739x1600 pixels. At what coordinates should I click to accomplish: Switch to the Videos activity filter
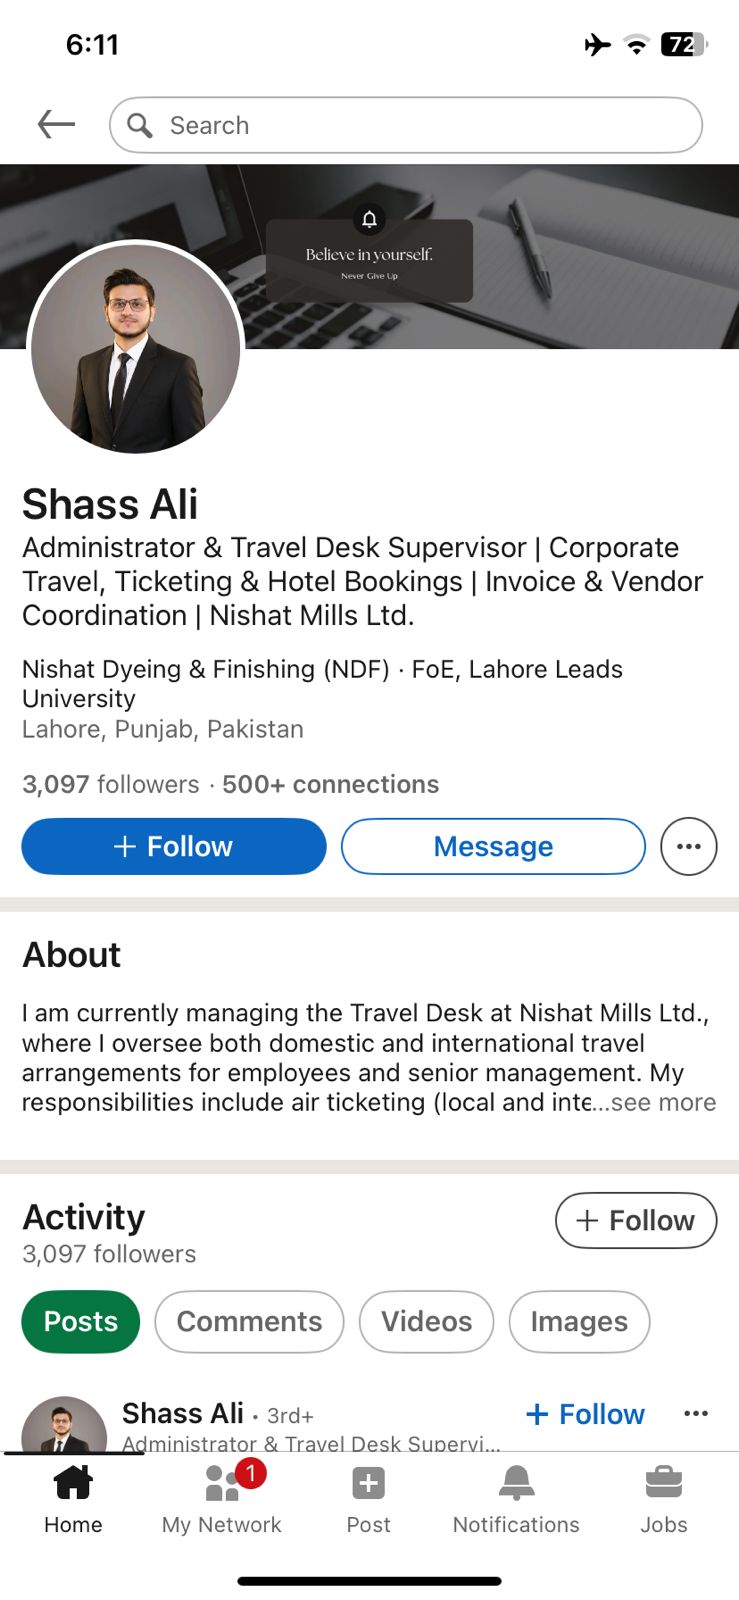tap(426, 1321)
